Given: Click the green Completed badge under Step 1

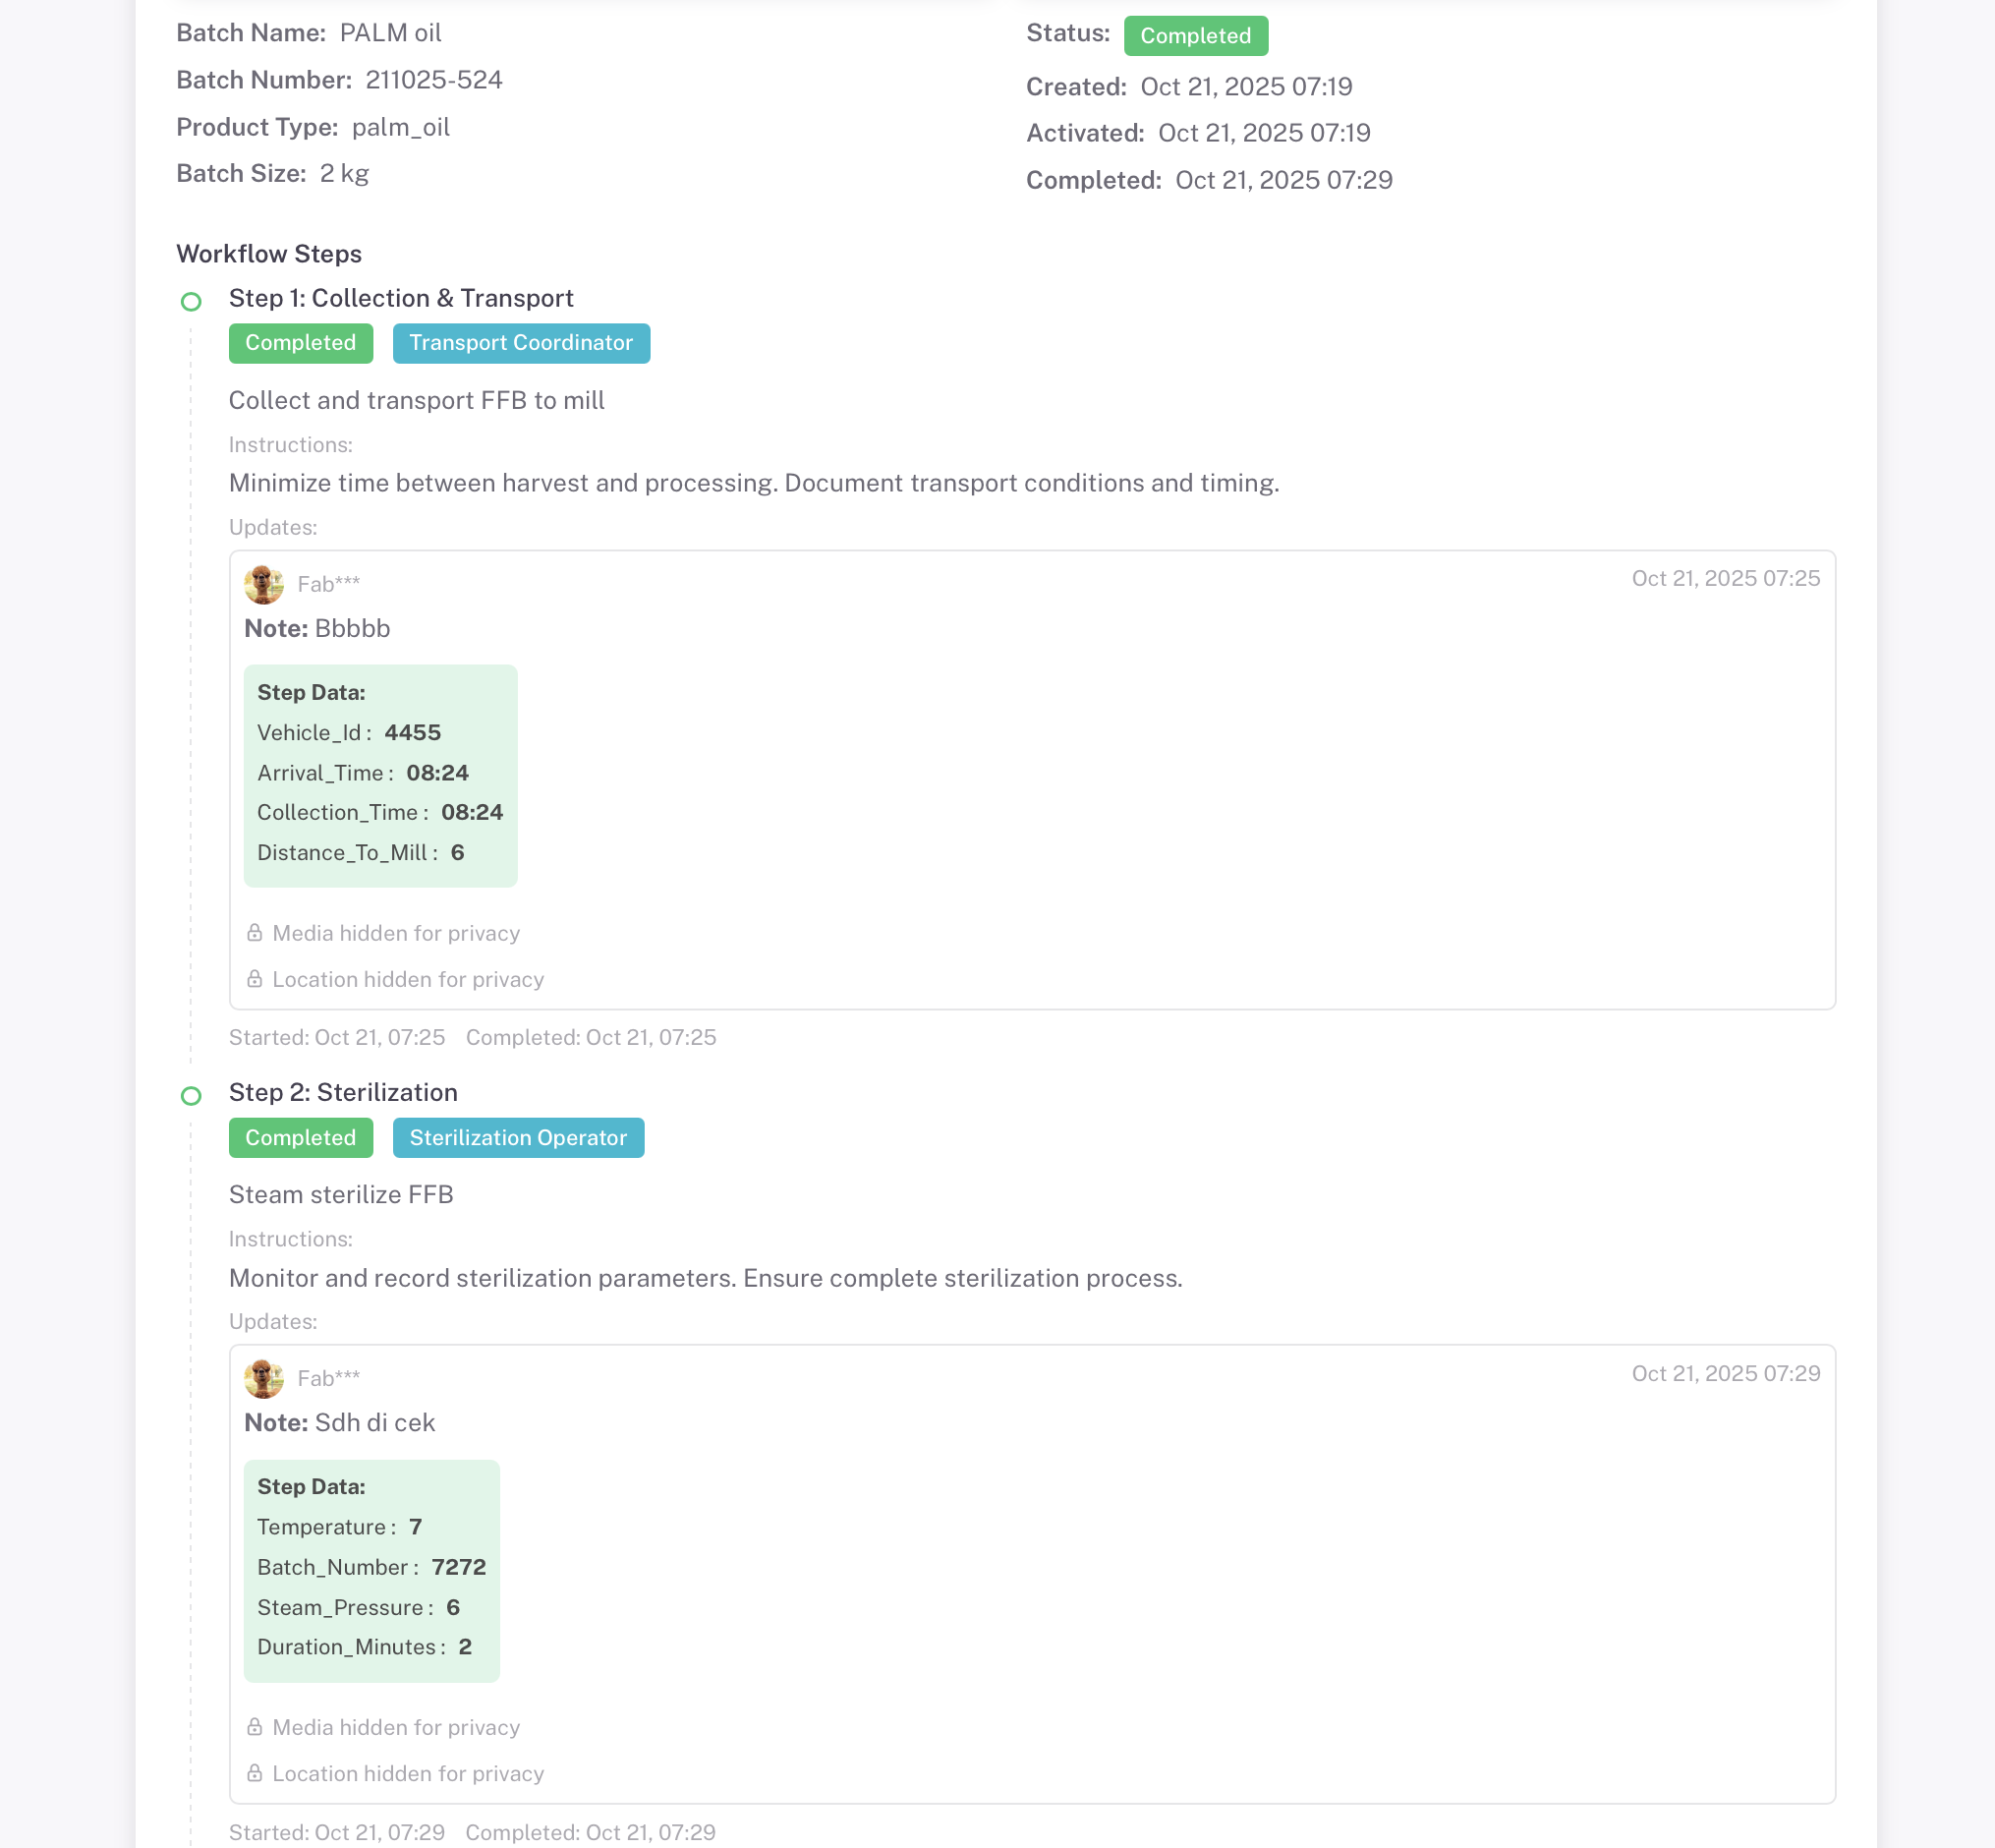Looking at the screenshot, I should [x=300, y=343].
